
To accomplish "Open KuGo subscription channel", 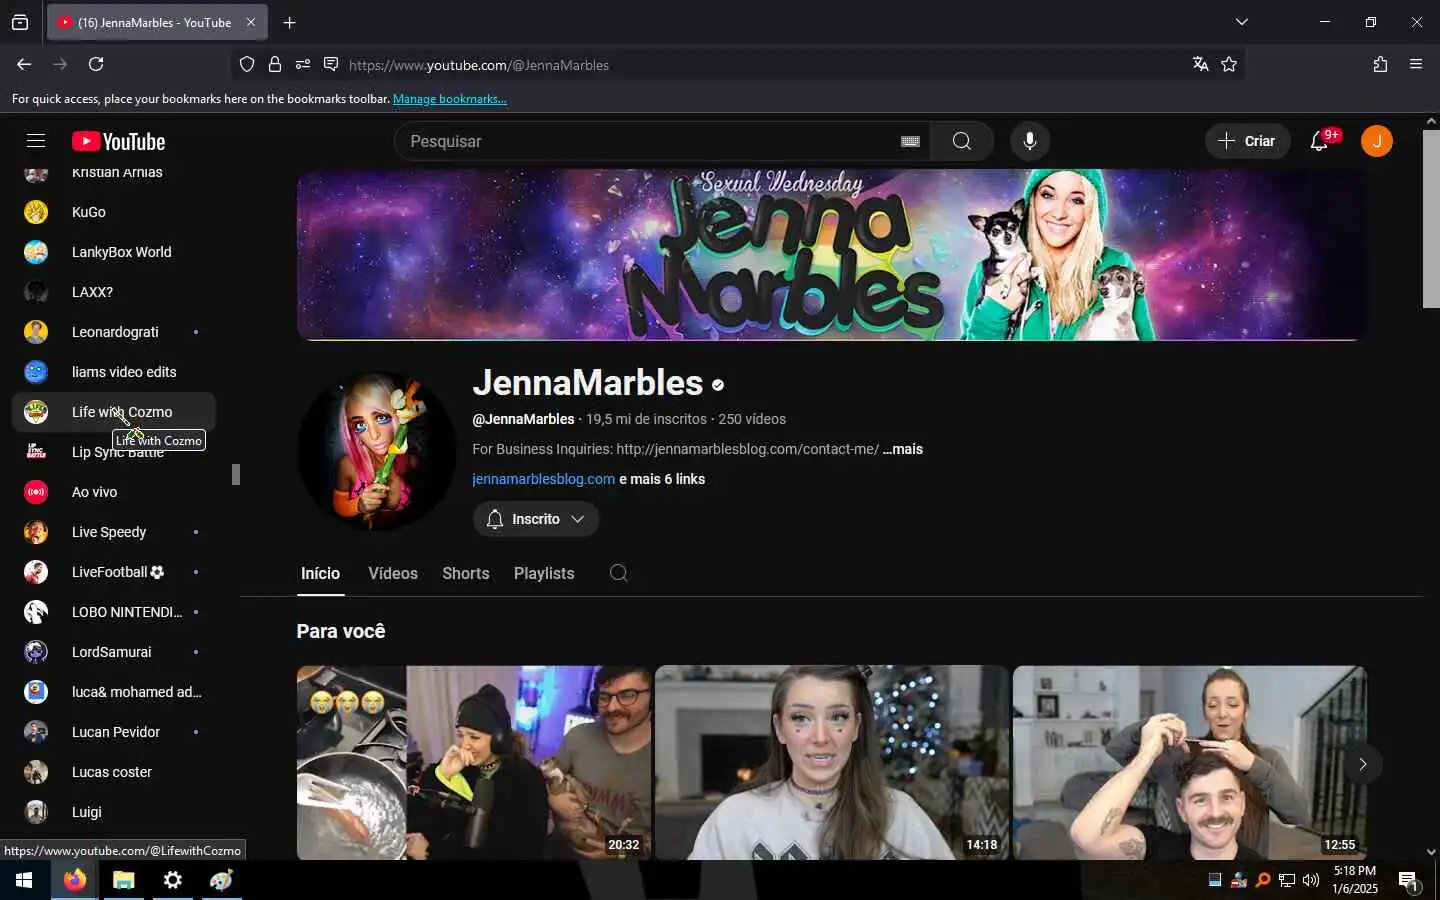I will click(114, 212).
